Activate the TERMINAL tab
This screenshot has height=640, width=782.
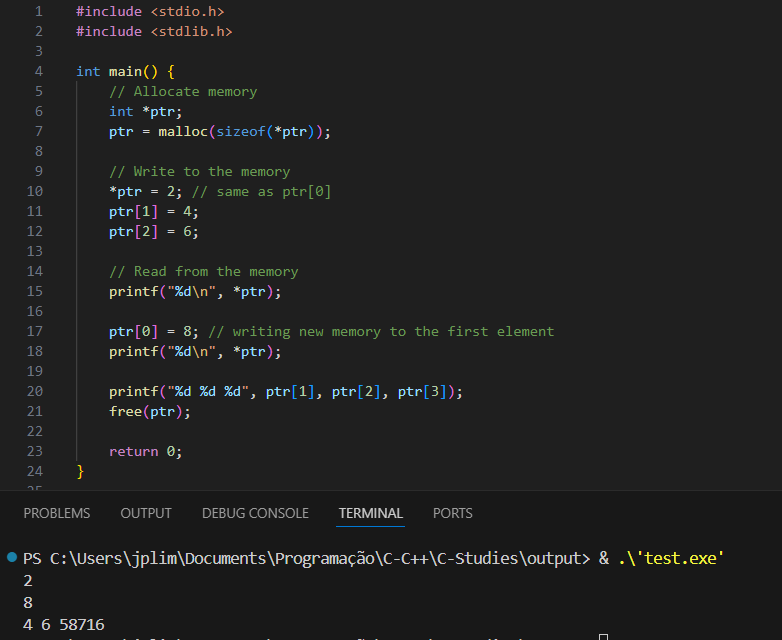pyautogui.click(x=370, y=513)
